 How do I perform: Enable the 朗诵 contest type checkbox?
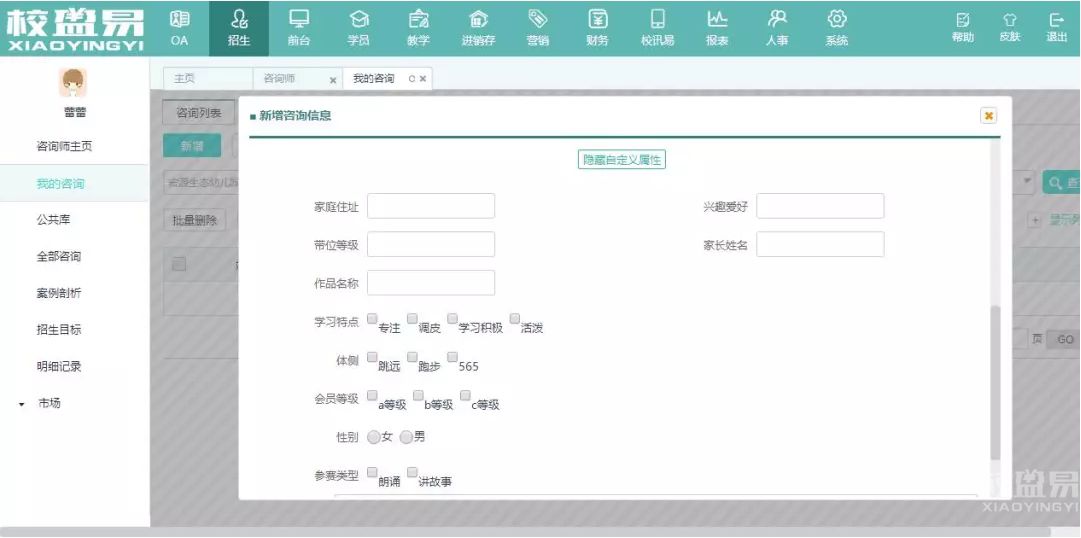[372, 472]
